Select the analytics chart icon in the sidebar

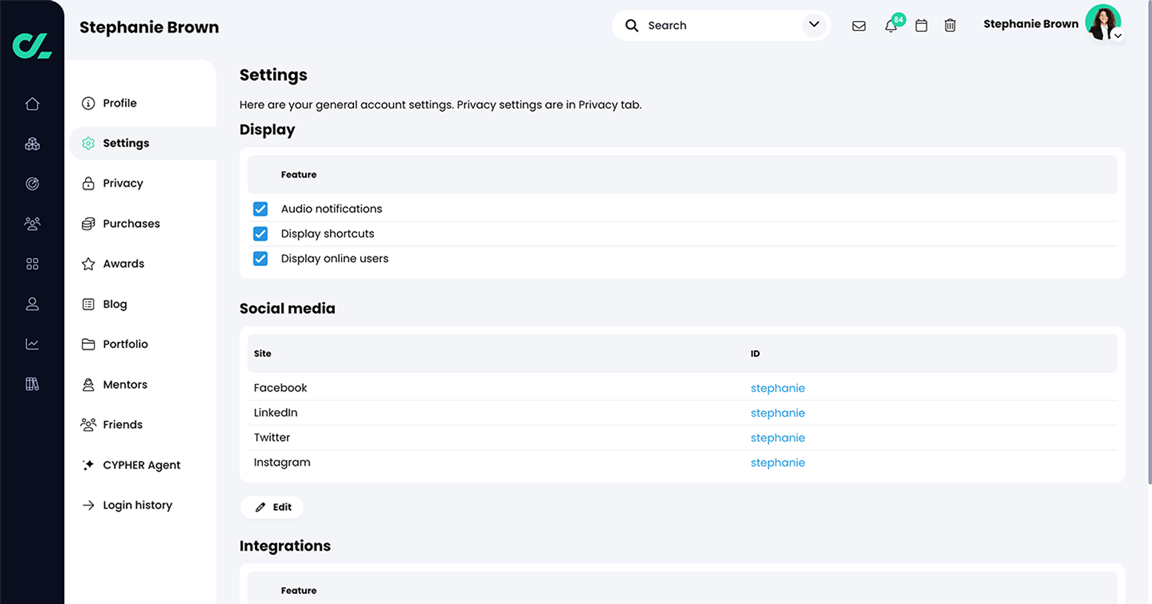coord(31,343)
